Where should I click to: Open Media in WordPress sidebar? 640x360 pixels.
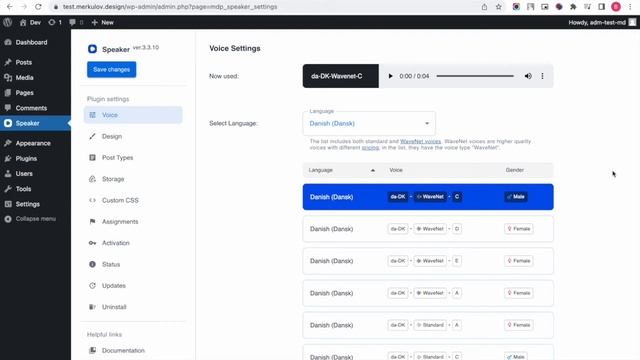(x=36, y=78)
